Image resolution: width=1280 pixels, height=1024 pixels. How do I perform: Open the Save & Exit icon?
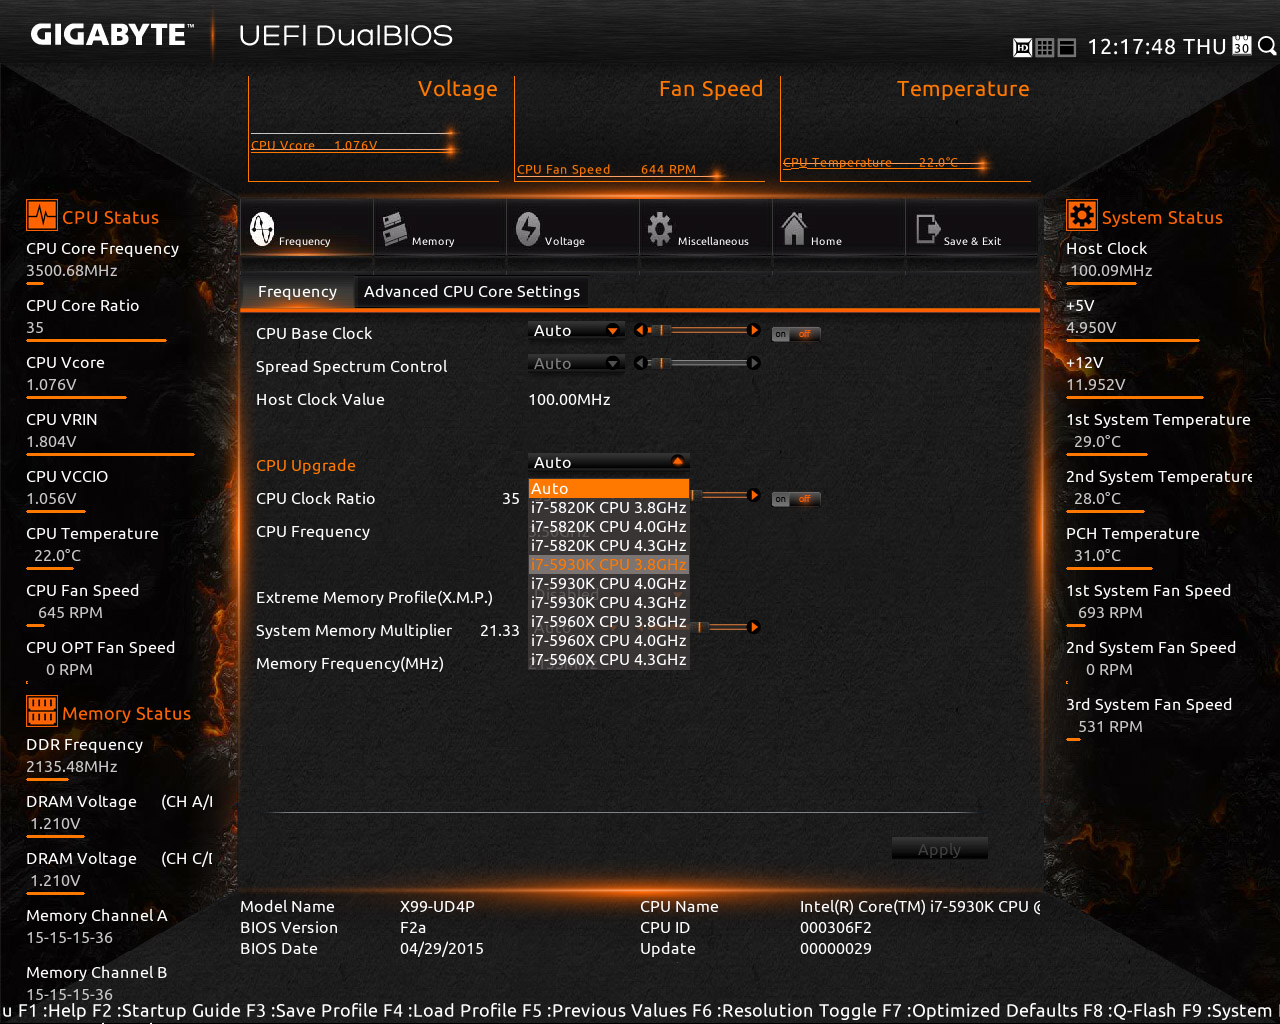(x=927, y=230)
